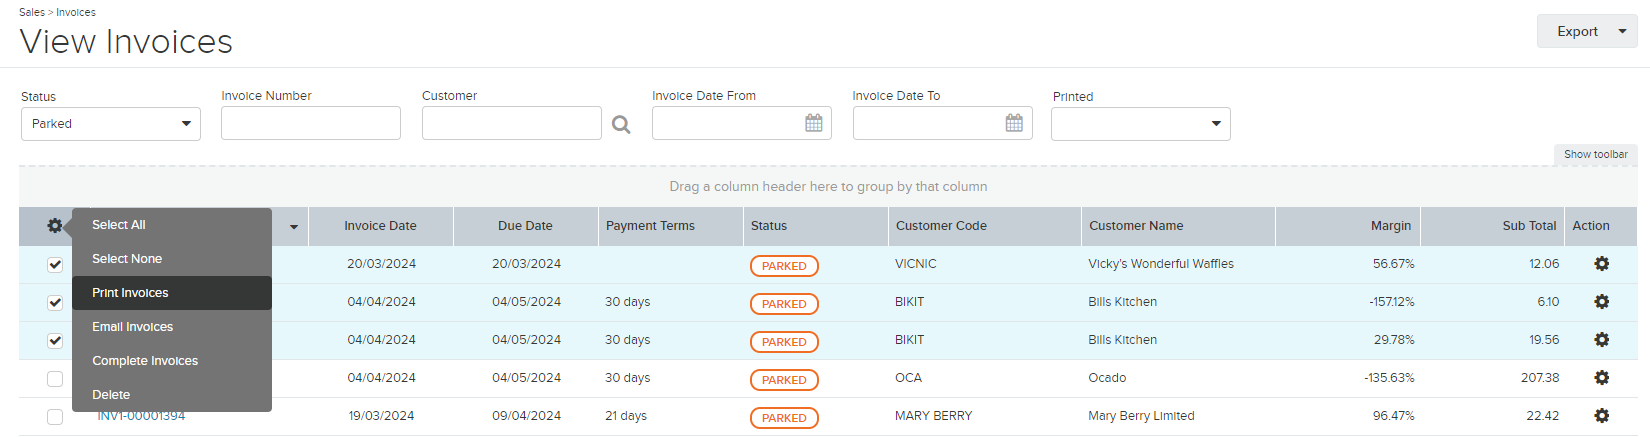Screen dimensions: 1650x437
Task: Expand the Export button dropdown arrow
Action: pos(1622,32)
